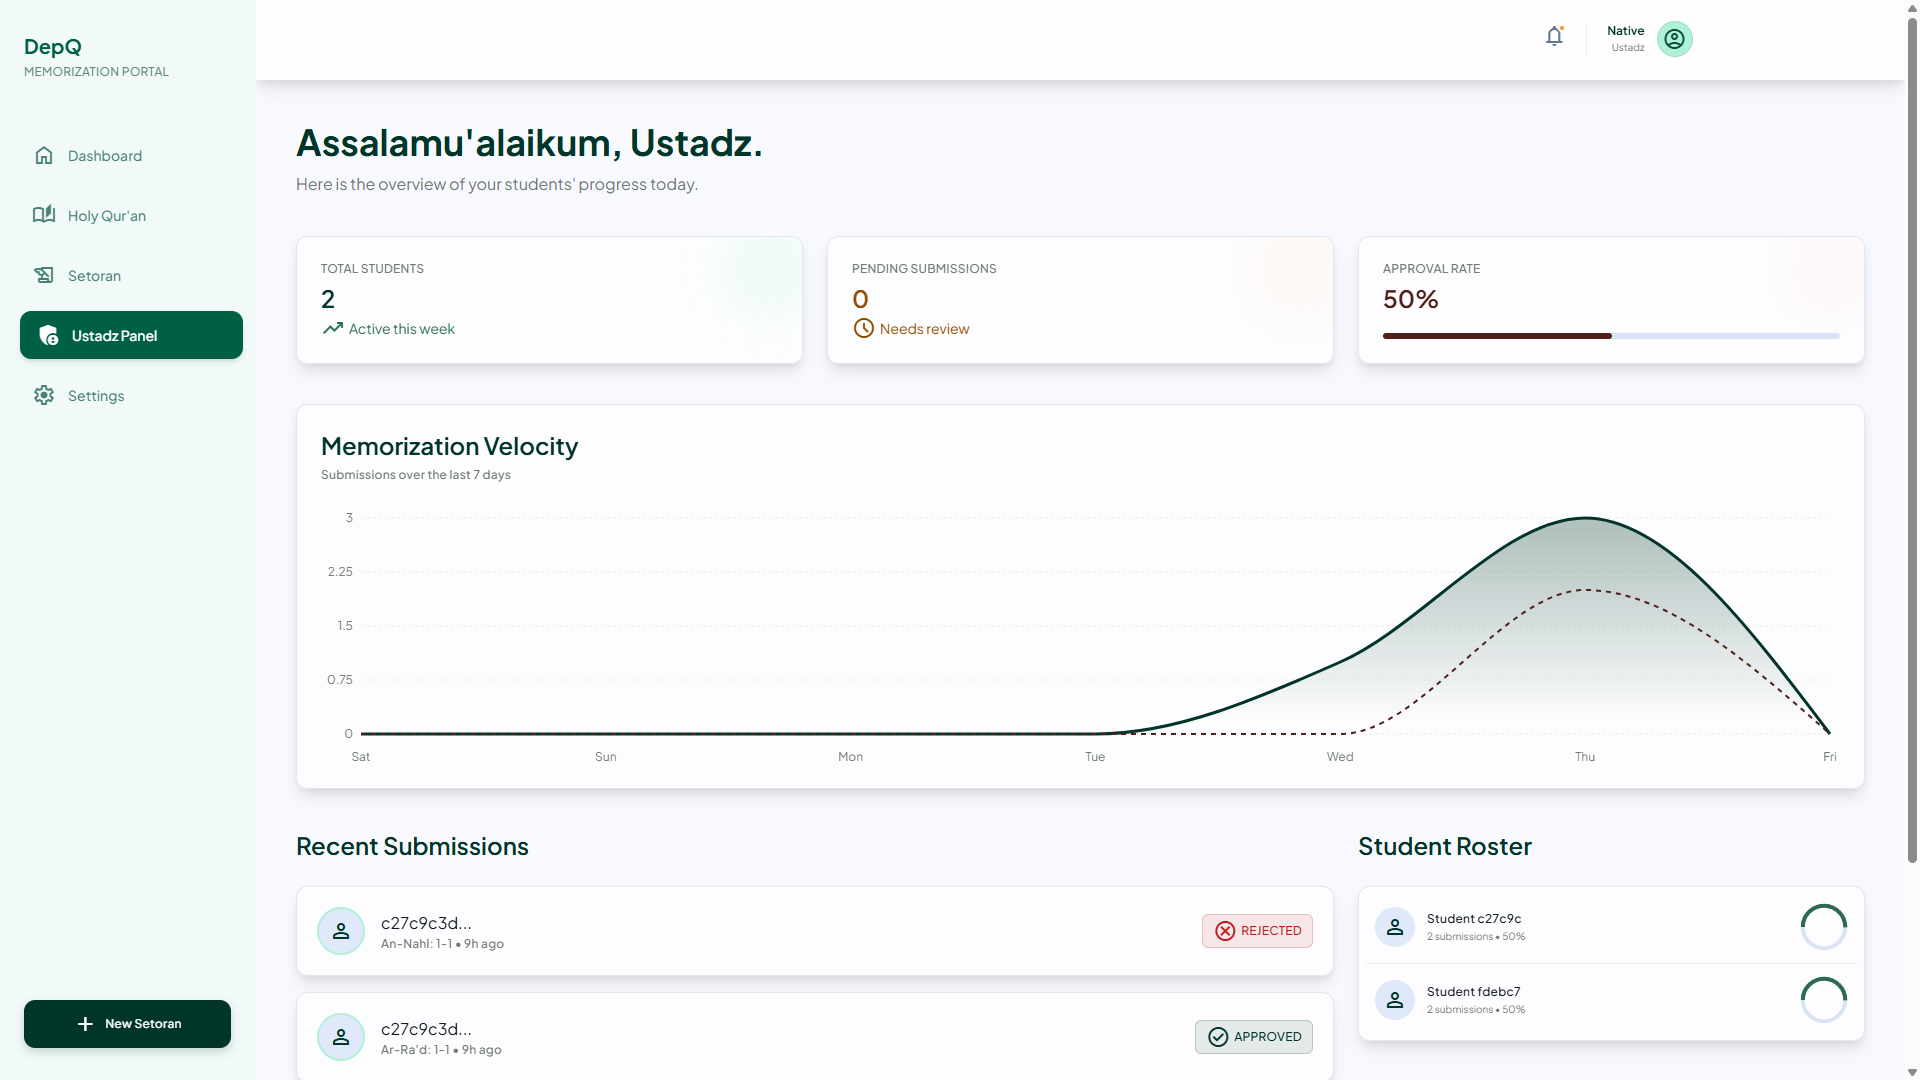Image resolution: width=1920 pixels, height=1080 pixels.
Task: Open the notifications bell
Action: [1554, 37]
